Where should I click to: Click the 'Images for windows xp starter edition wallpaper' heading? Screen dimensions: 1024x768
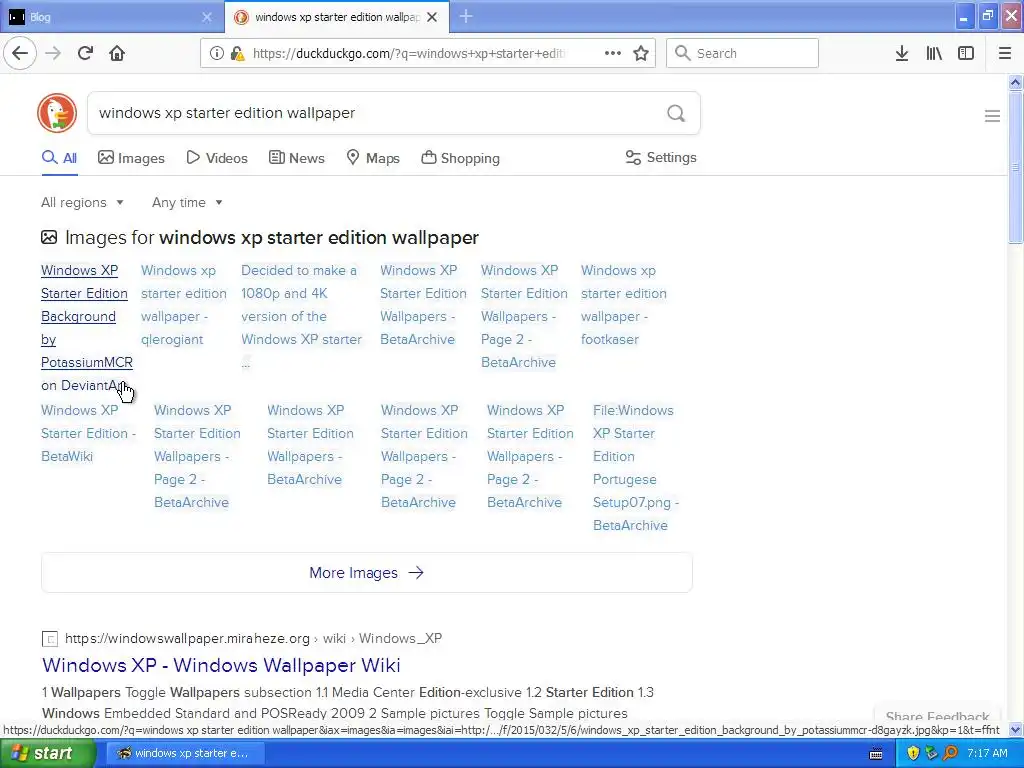click(272, 237)
